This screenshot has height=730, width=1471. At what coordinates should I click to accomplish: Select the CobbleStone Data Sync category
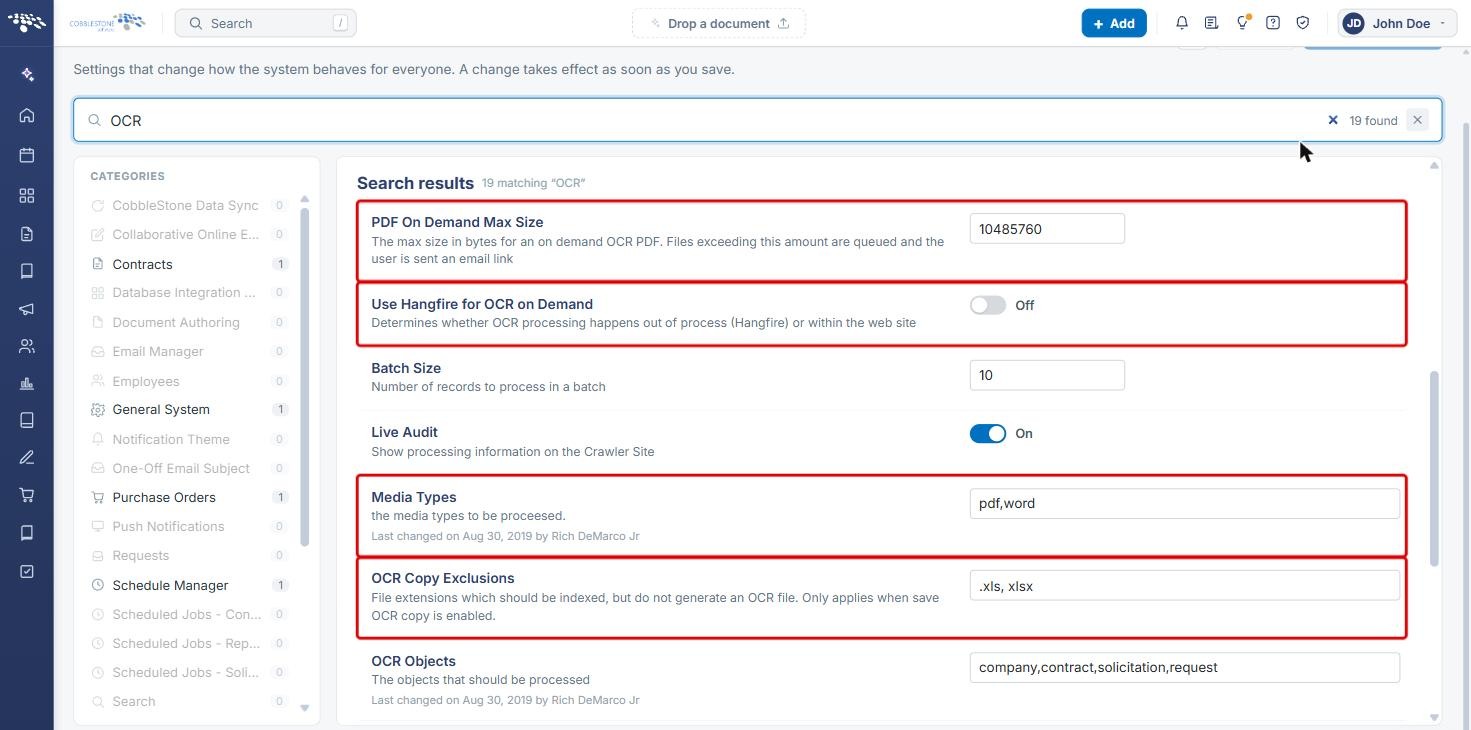point(190,205)
